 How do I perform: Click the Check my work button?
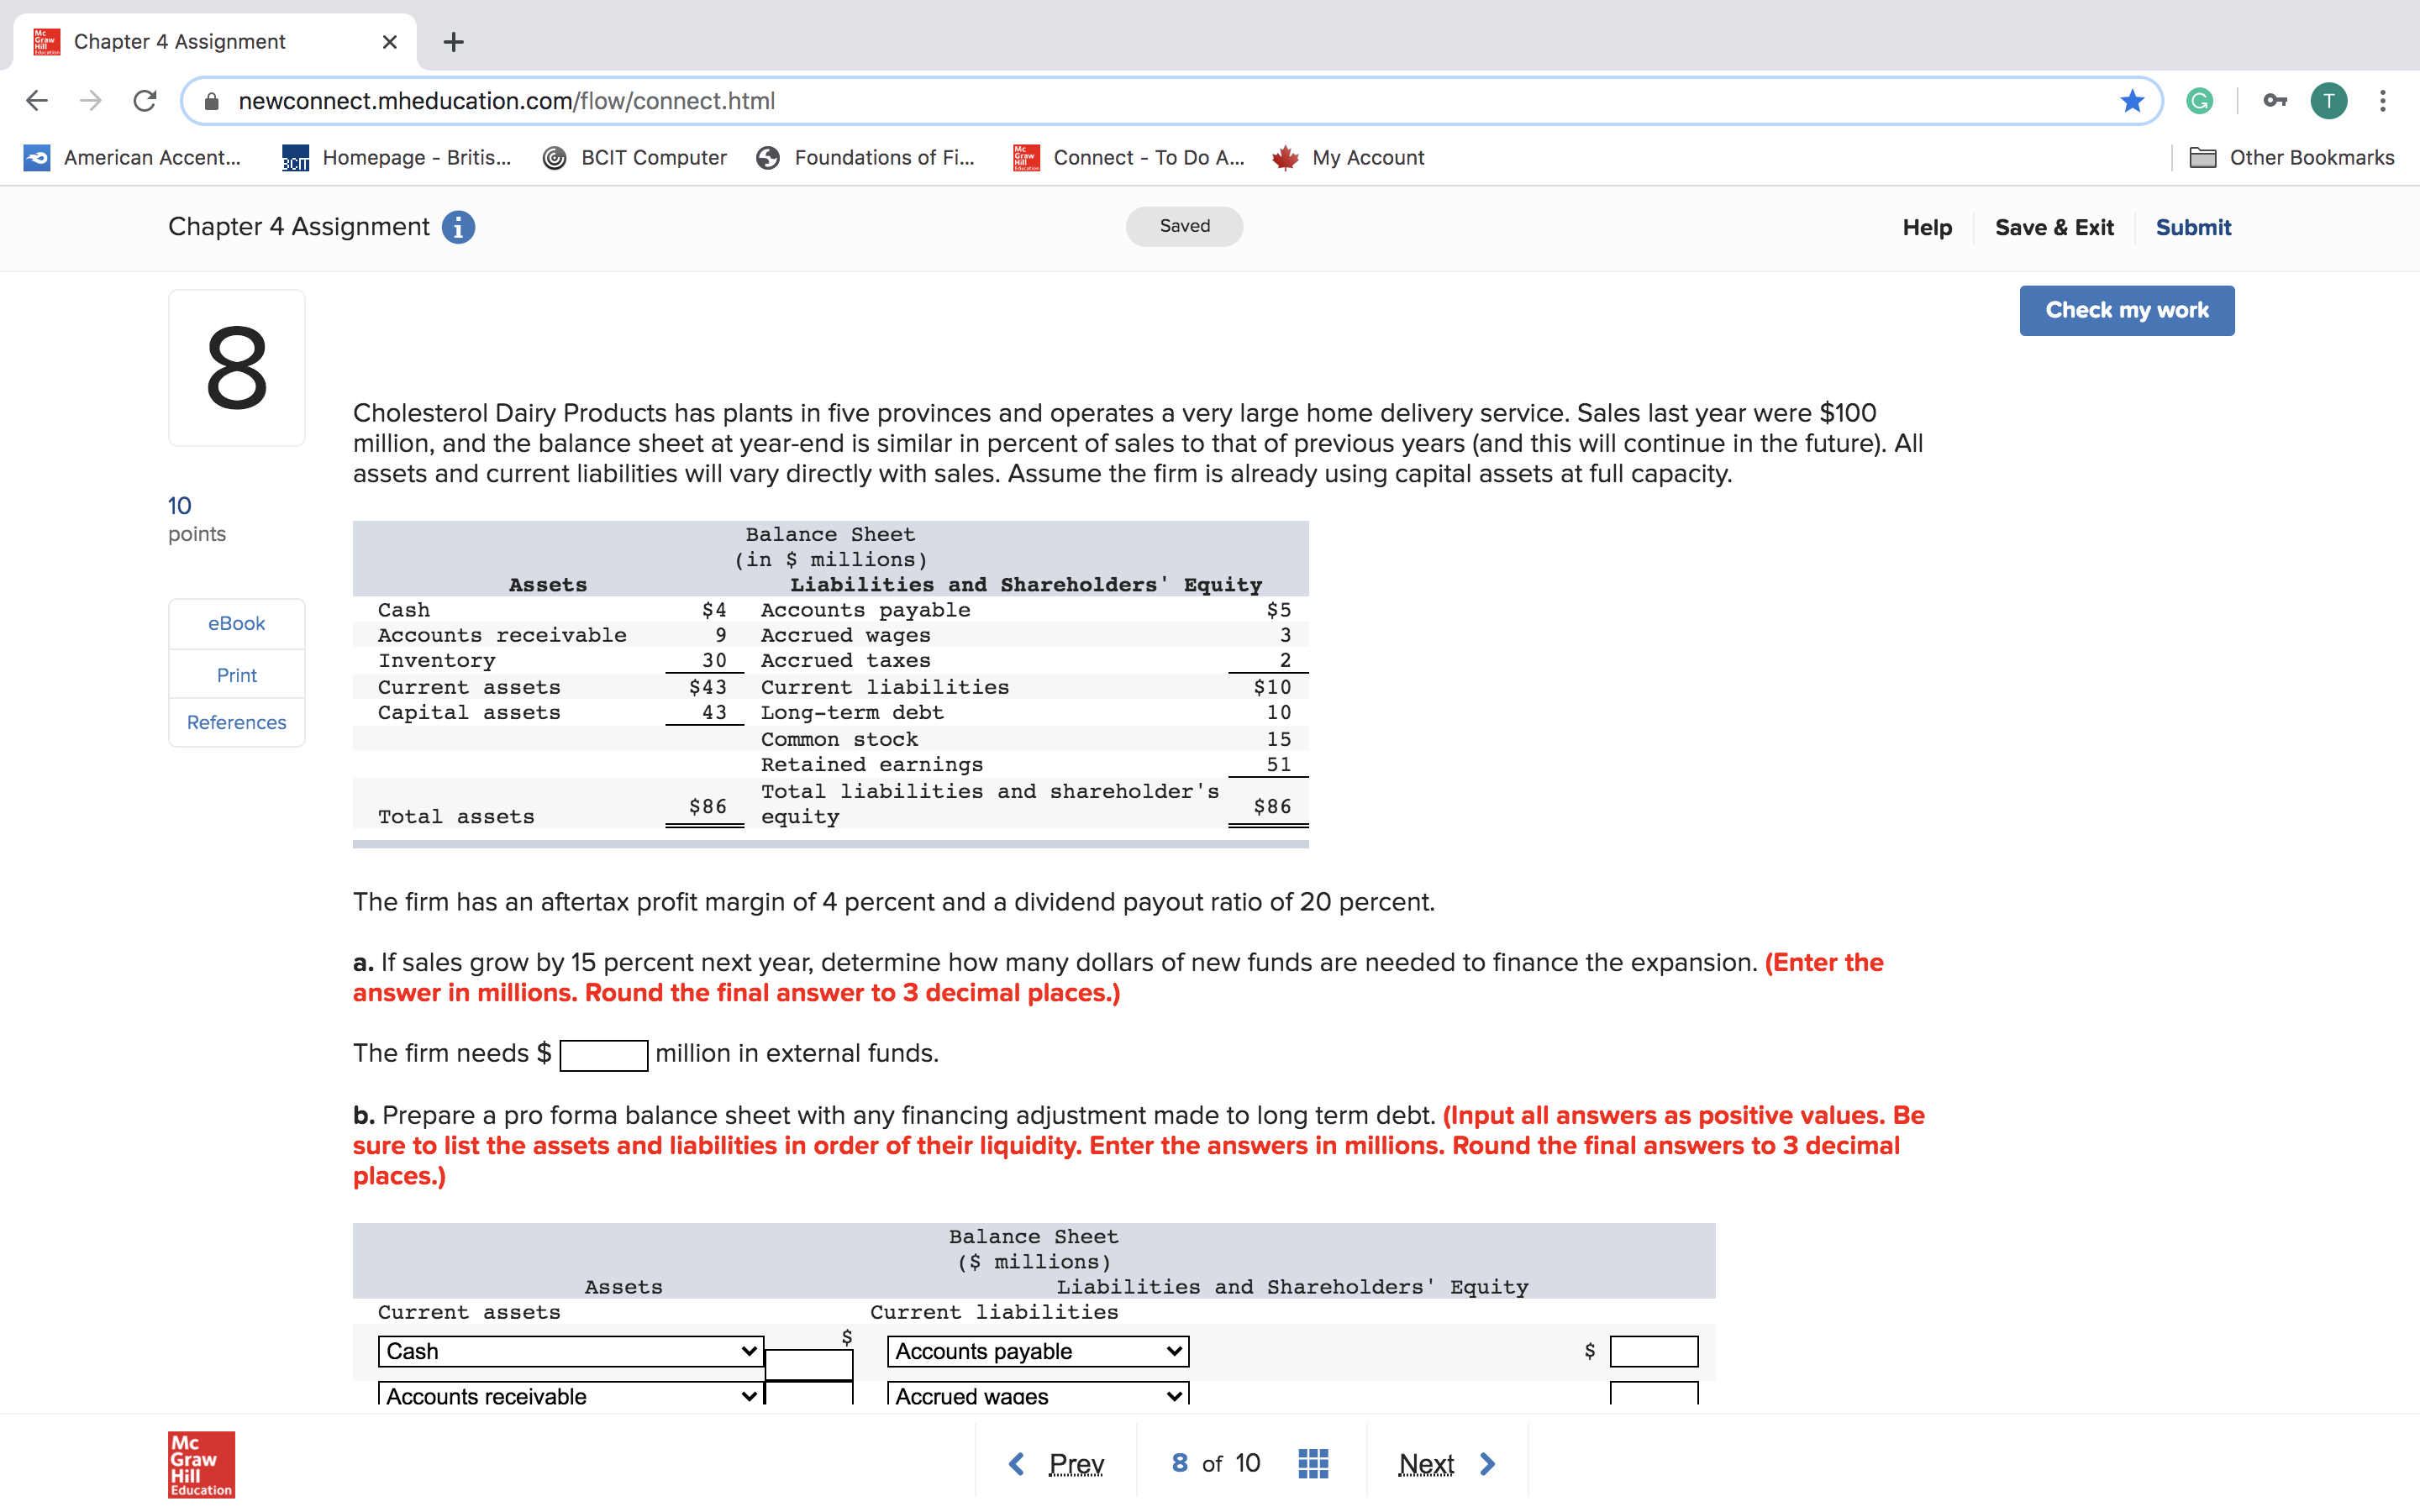pos(2126,310)
